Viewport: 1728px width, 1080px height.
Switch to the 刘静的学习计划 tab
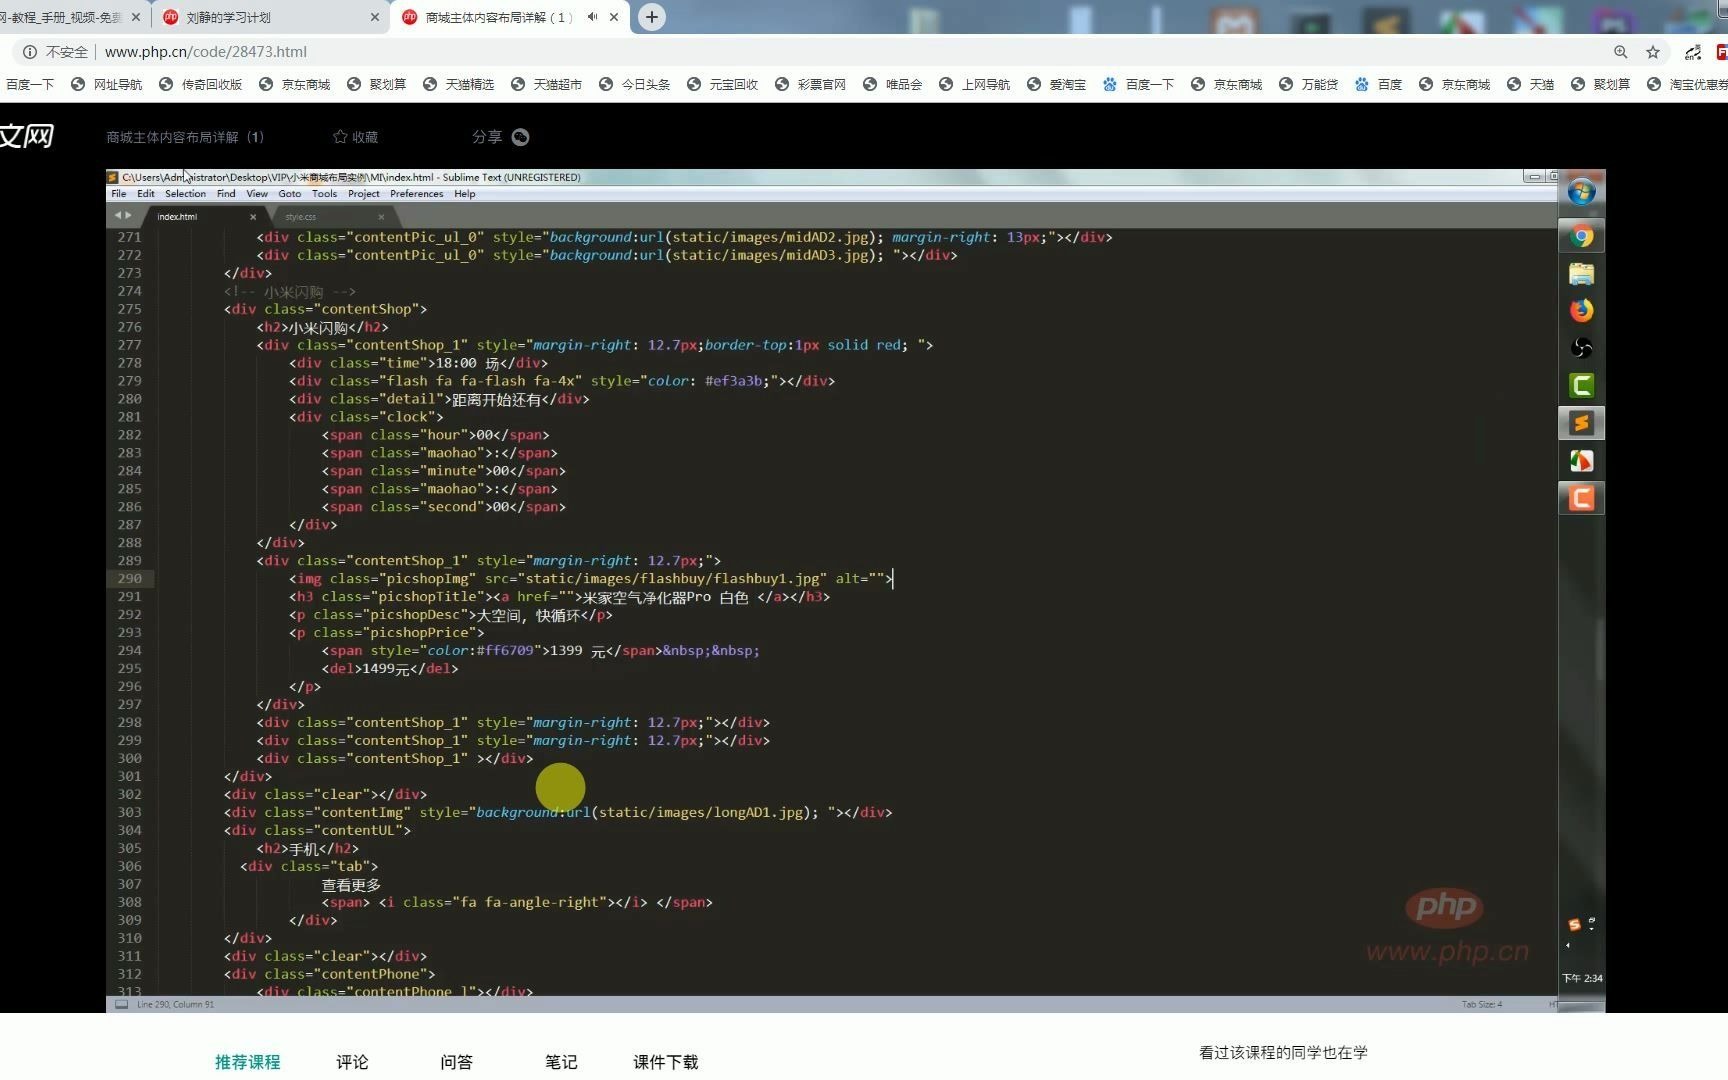click(270, 17)
